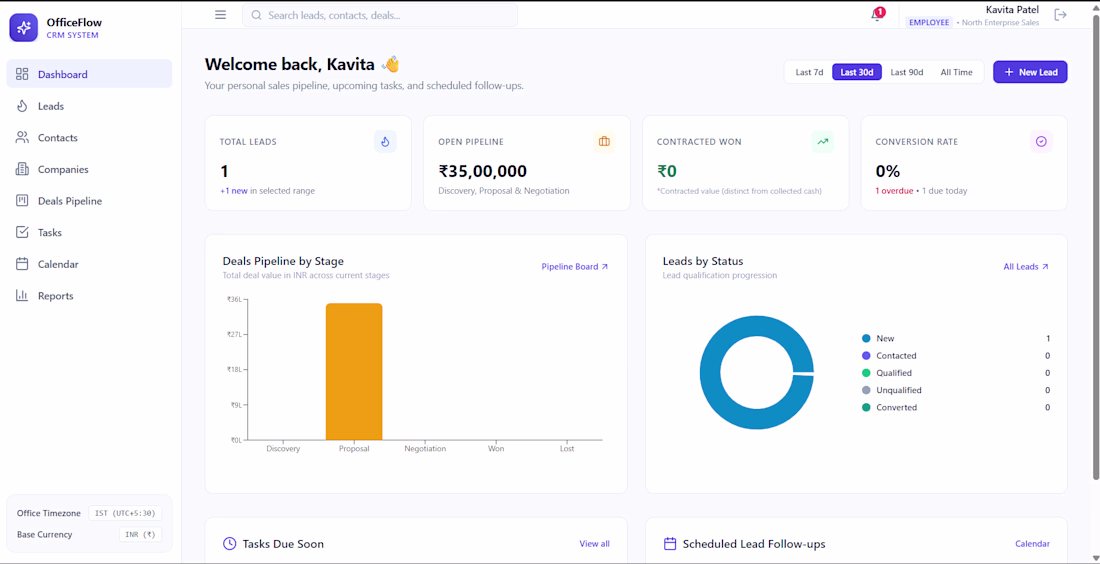Click the search magnifier icon
Image resolution: width=1100 pixels, height=564 pixels.
pos(256,15)
